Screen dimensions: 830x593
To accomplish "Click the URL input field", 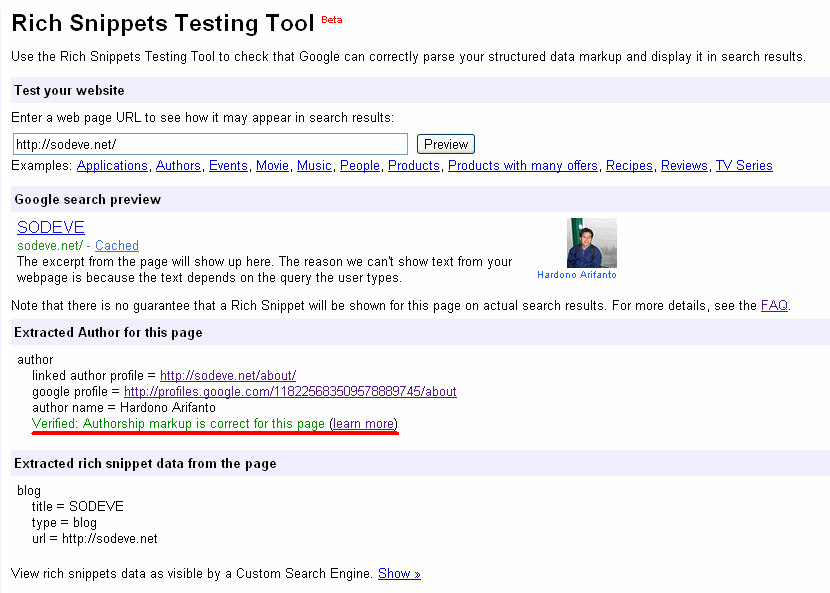I will (210, 144).
